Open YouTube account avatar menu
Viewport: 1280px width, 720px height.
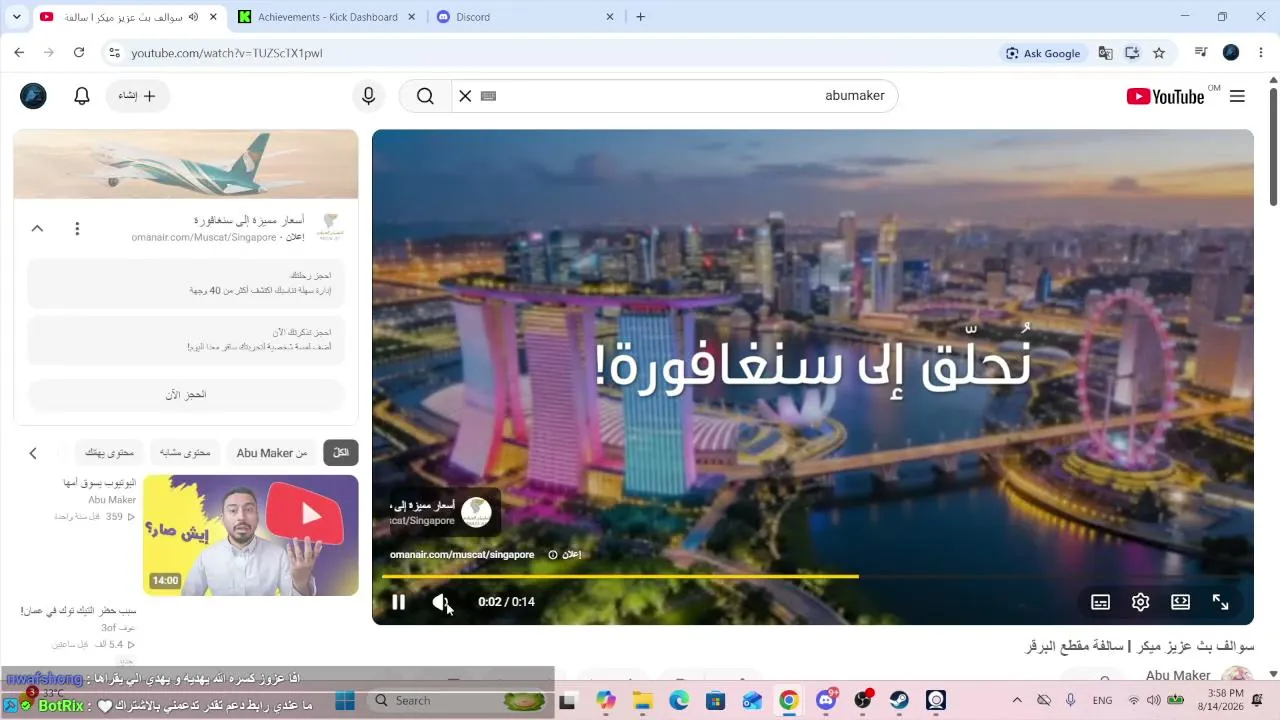tap(33, 96)
